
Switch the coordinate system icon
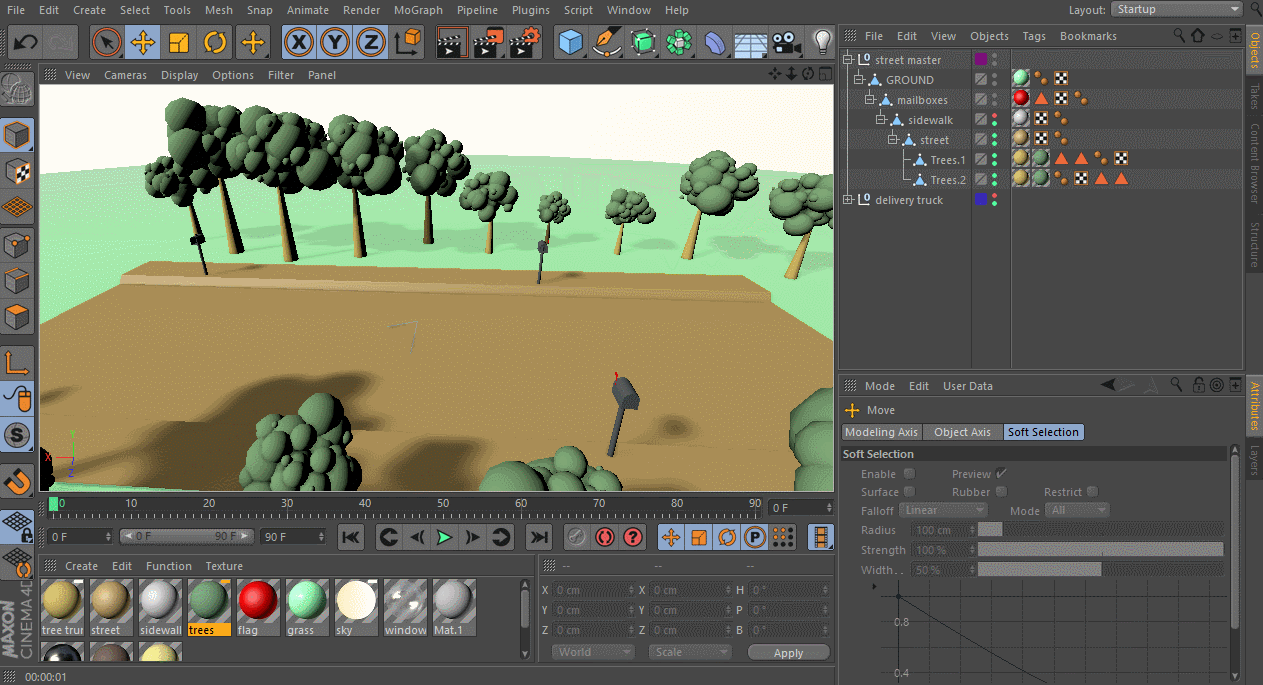coord(408,43)
